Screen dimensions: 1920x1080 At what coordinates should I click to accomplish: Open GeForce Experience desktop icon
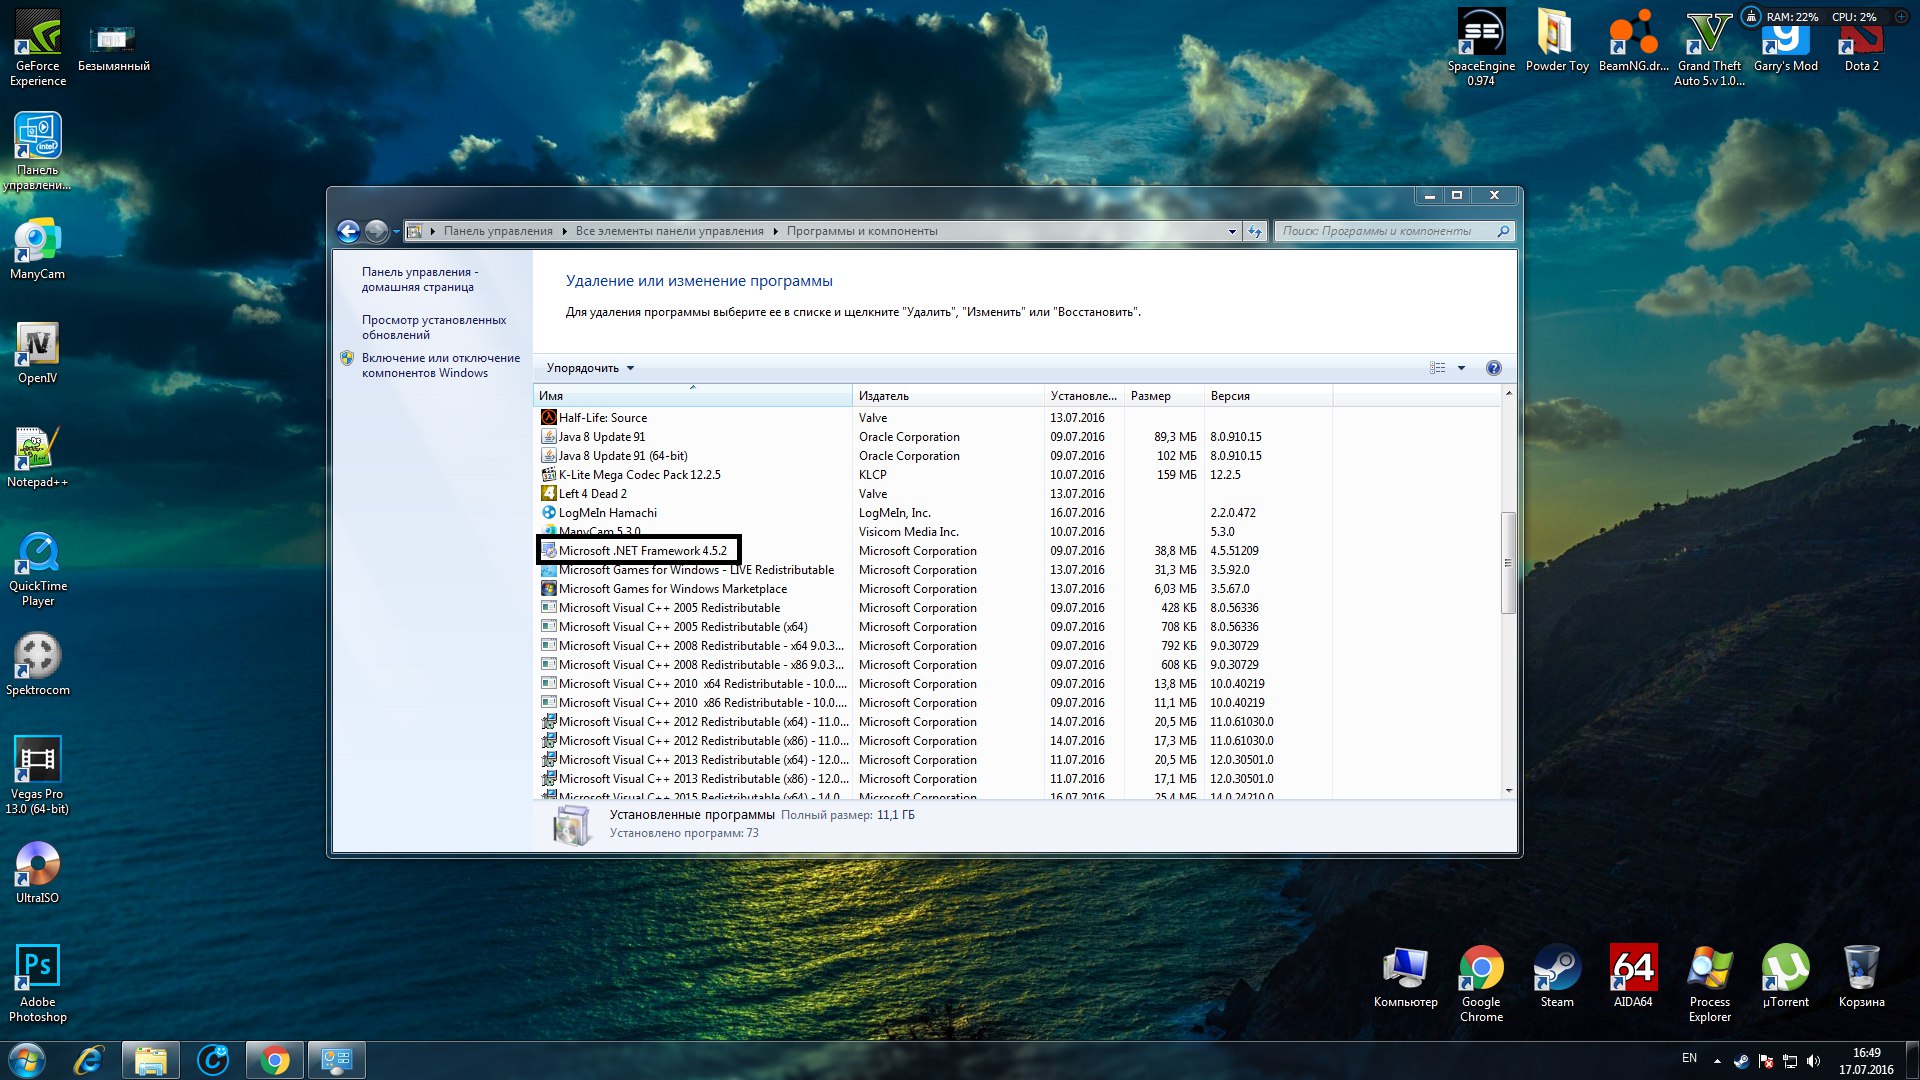[37, 48]
